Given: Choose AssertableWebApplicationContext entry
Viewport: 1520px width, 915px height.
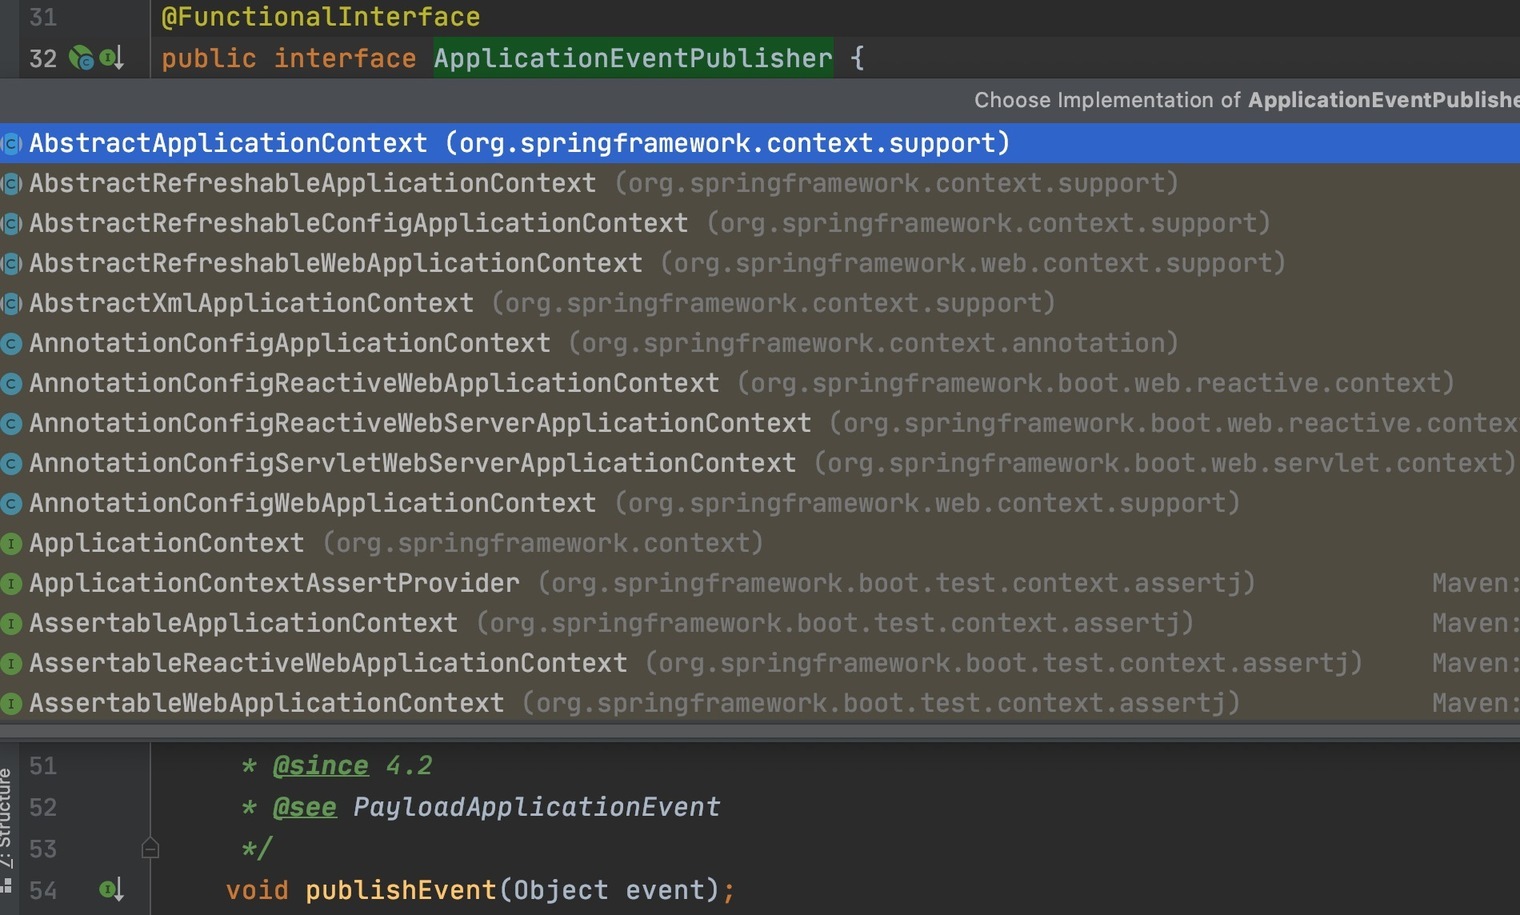Looking at the screenshot, I should click(x=760, y=703).
